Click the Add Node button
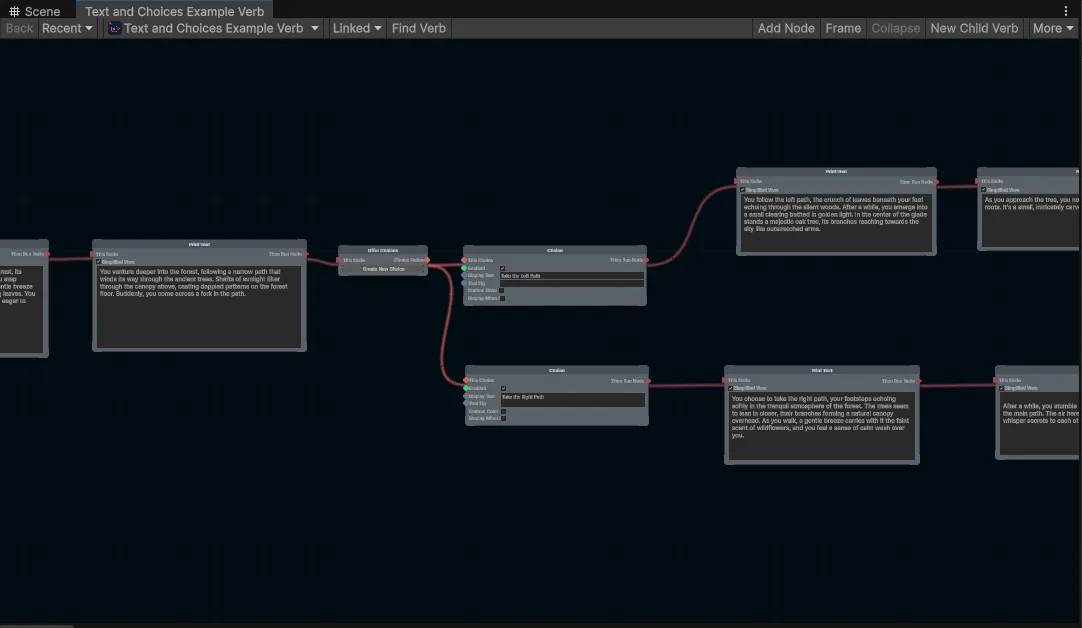The height and width of the screenshot is (628, 1082). (786, 28)
